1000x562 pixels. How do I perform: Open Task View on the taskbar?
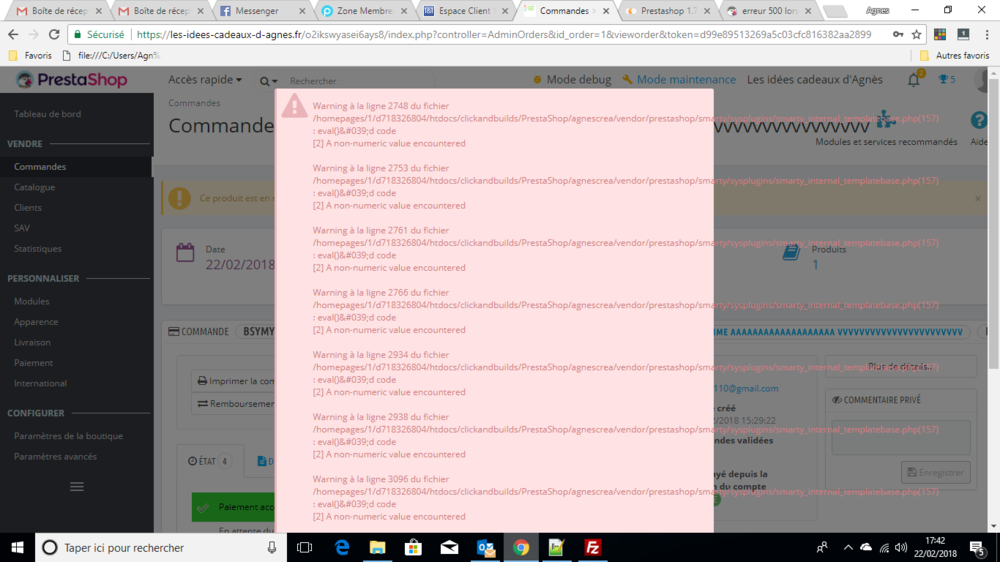[305, 547]
